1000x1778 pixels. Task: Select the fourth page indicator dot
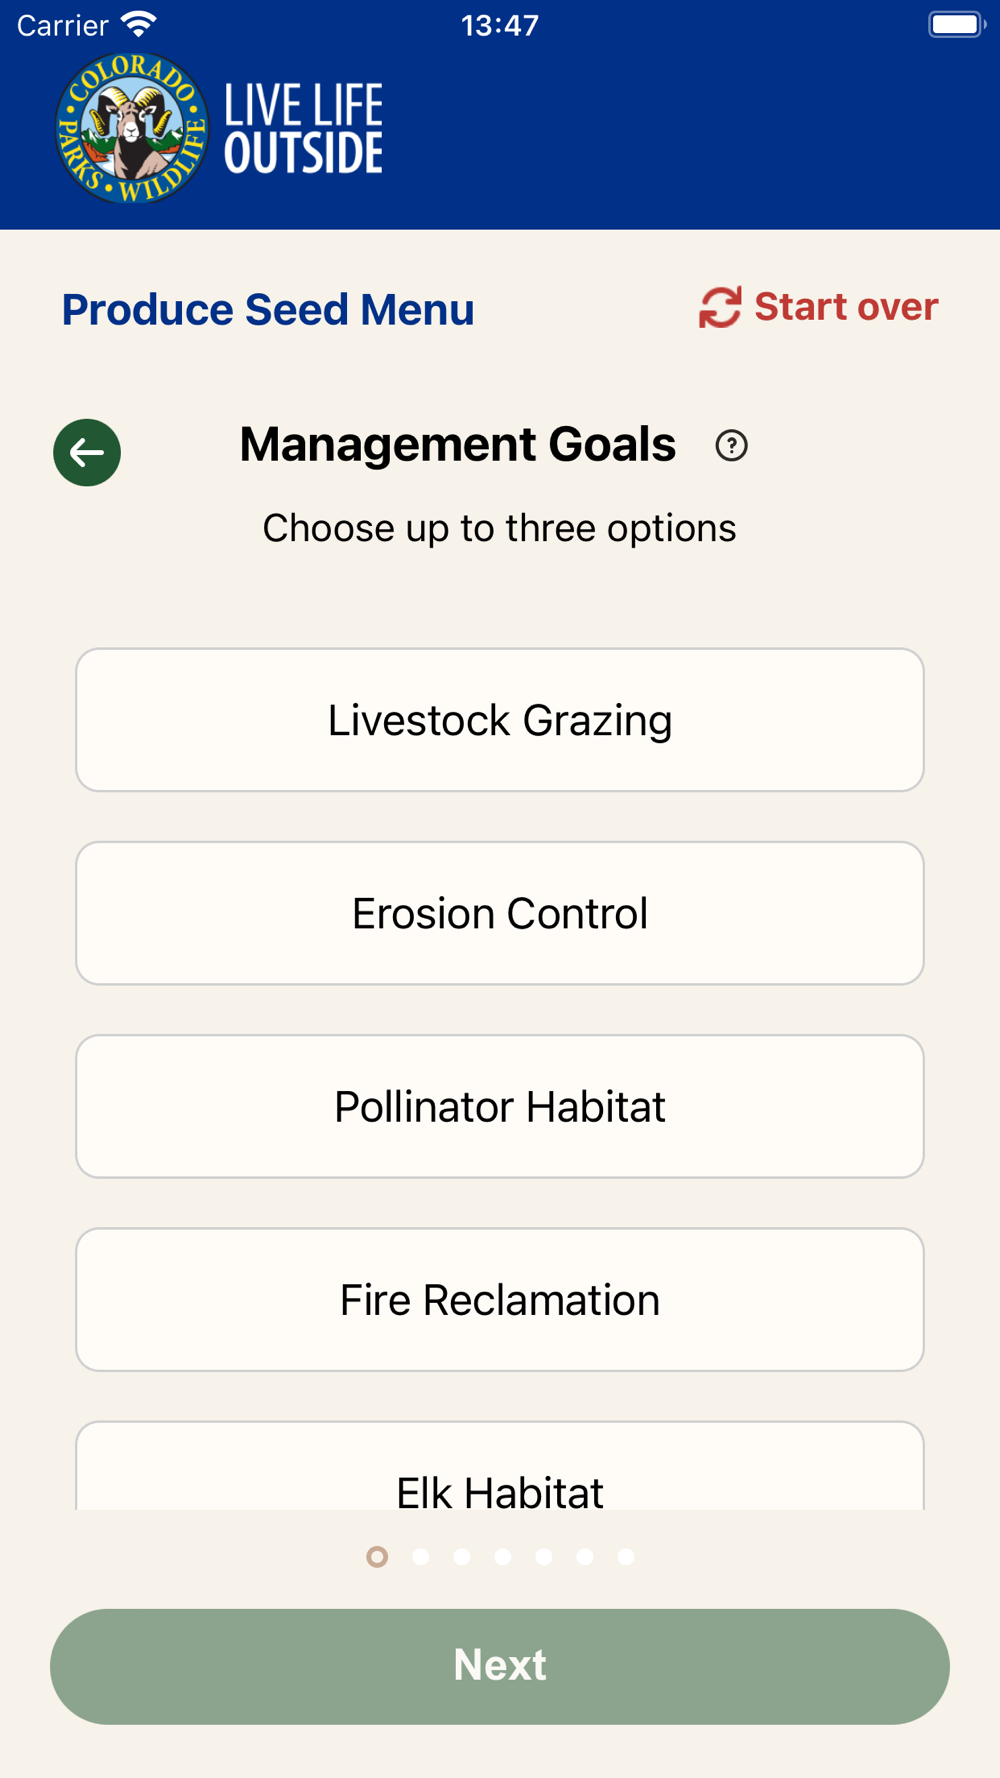coord(503,1557)
